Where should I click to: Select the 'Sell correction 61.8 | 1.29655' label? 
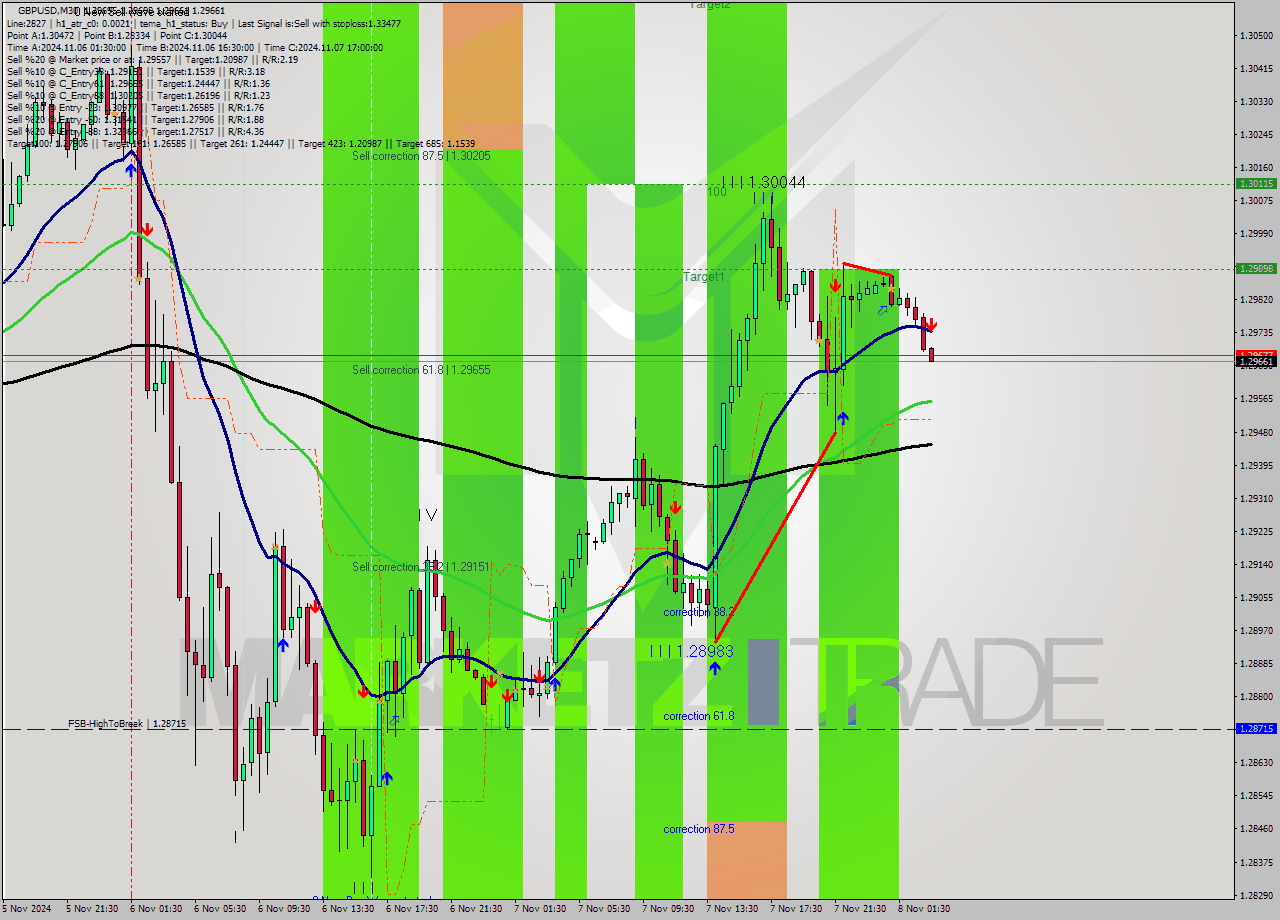[421, 370]
